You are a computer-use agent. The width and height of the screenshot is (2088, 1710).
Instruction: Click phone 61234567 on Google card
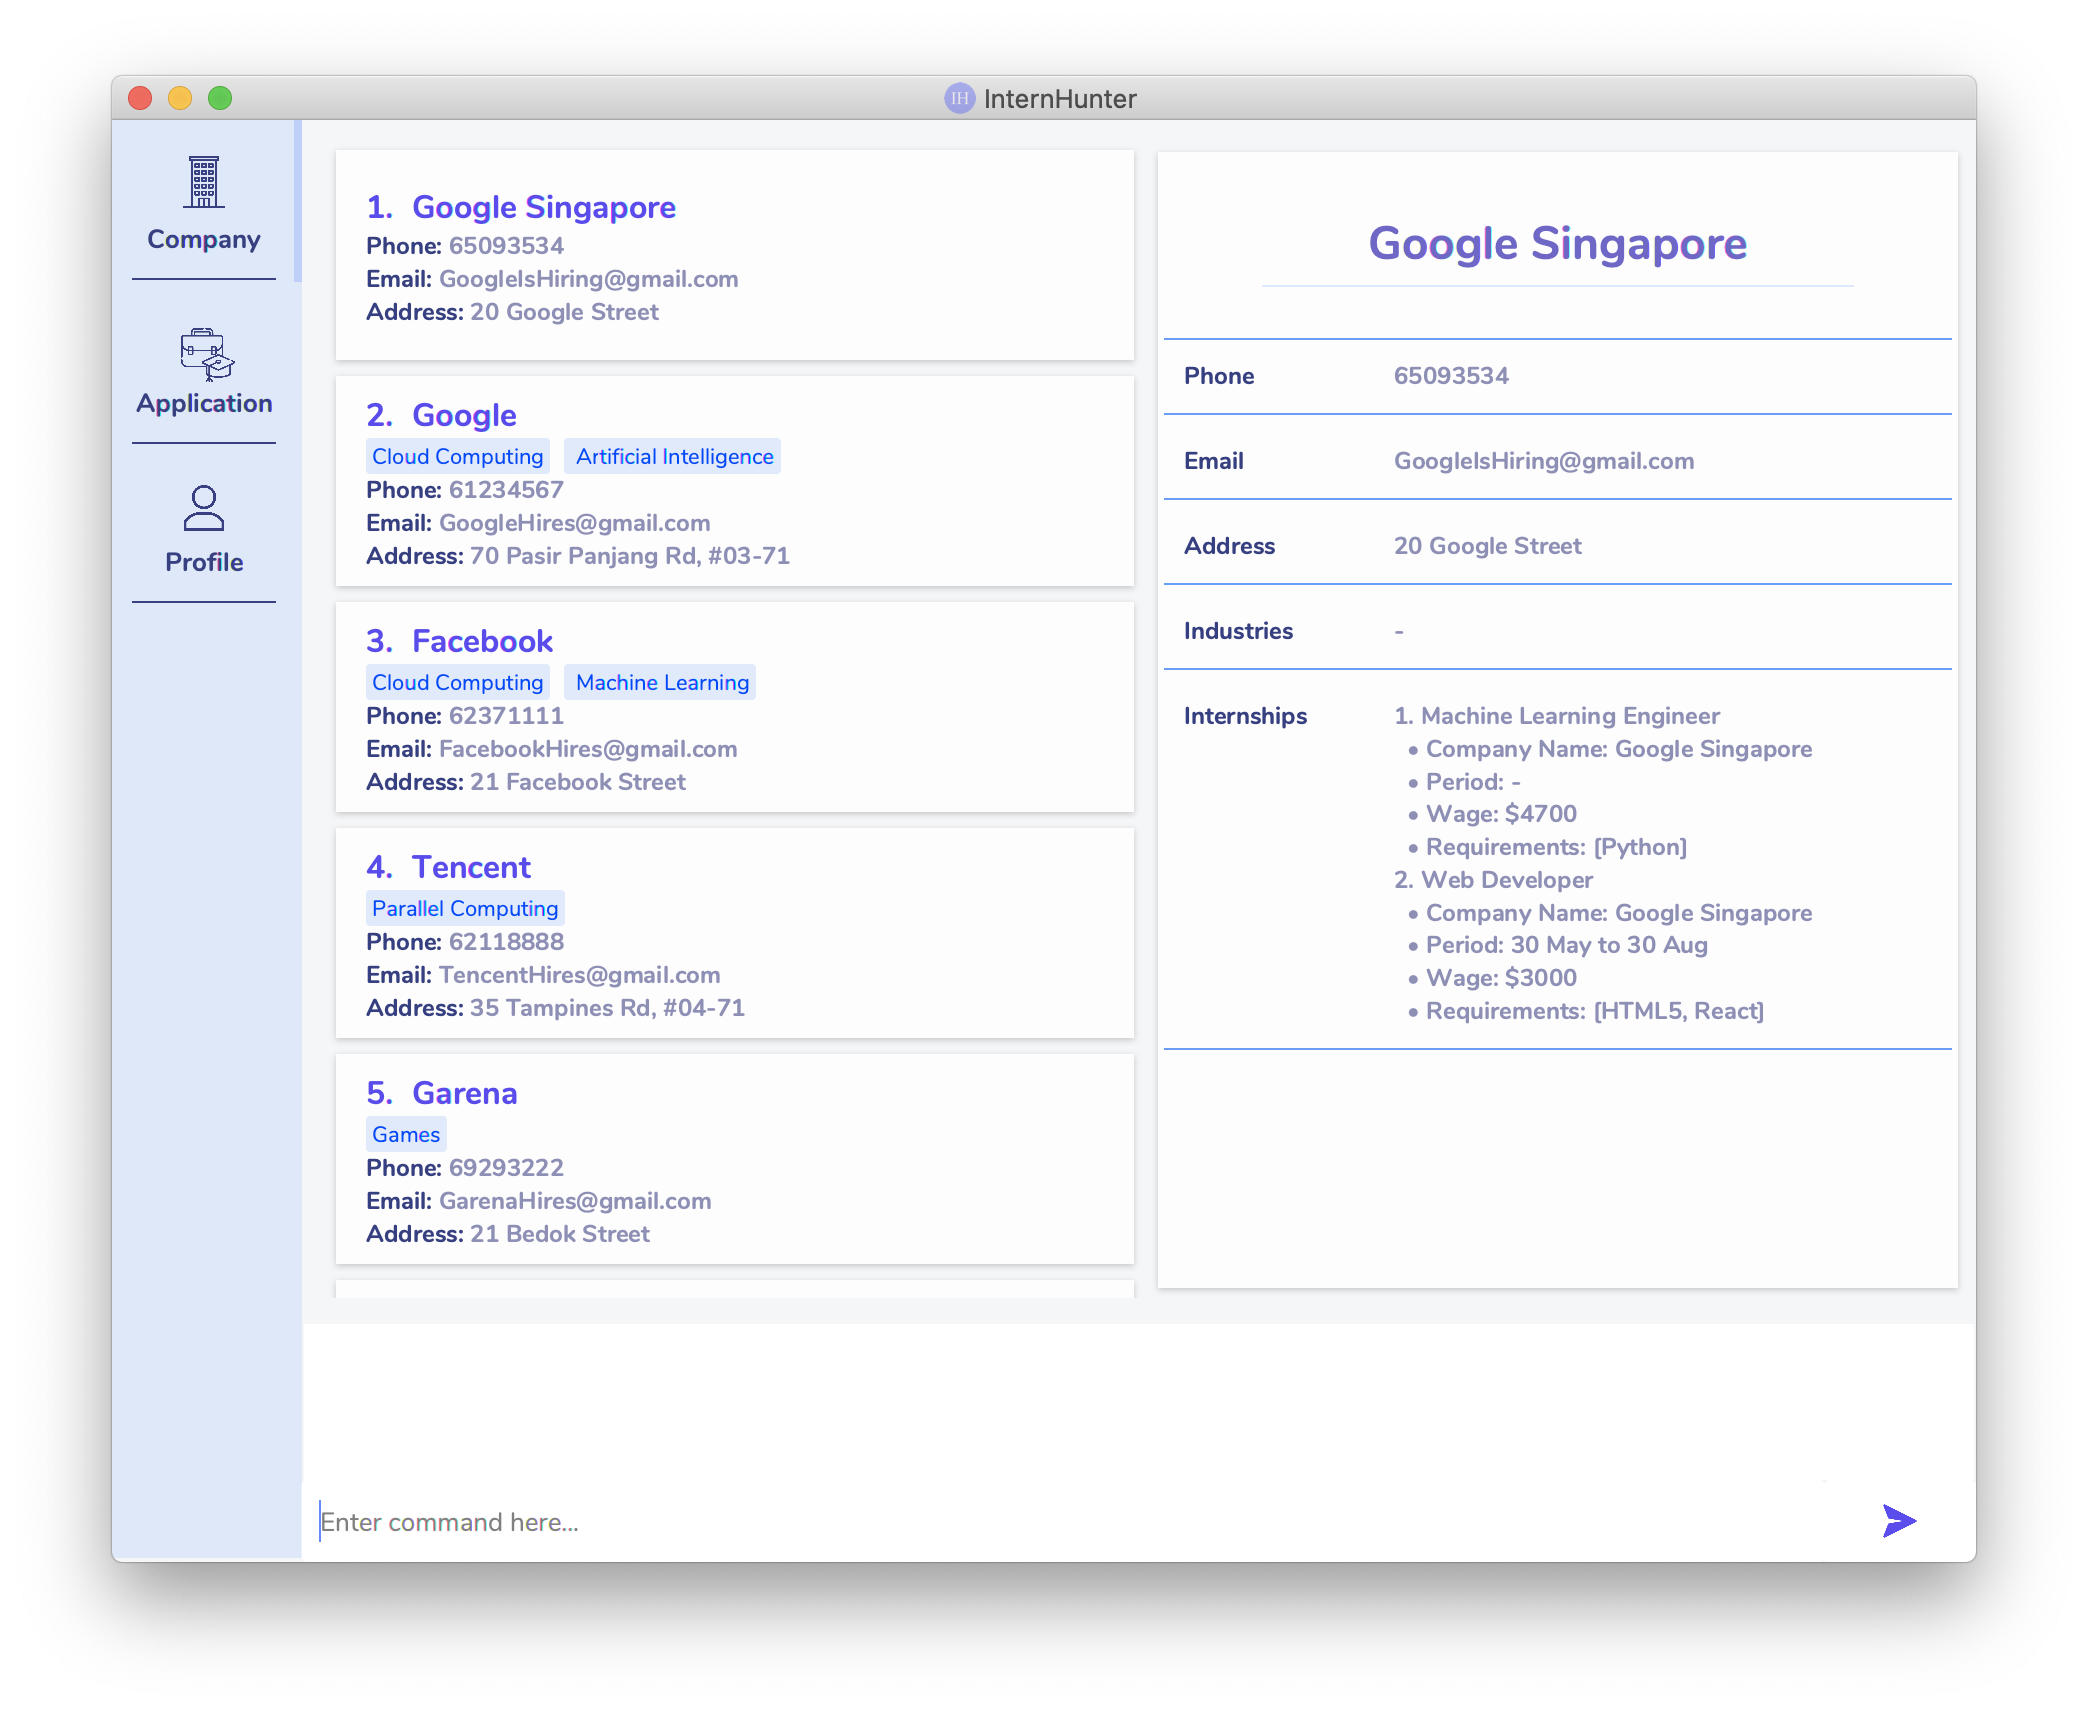pyautogui.click(x=506, y=490)
